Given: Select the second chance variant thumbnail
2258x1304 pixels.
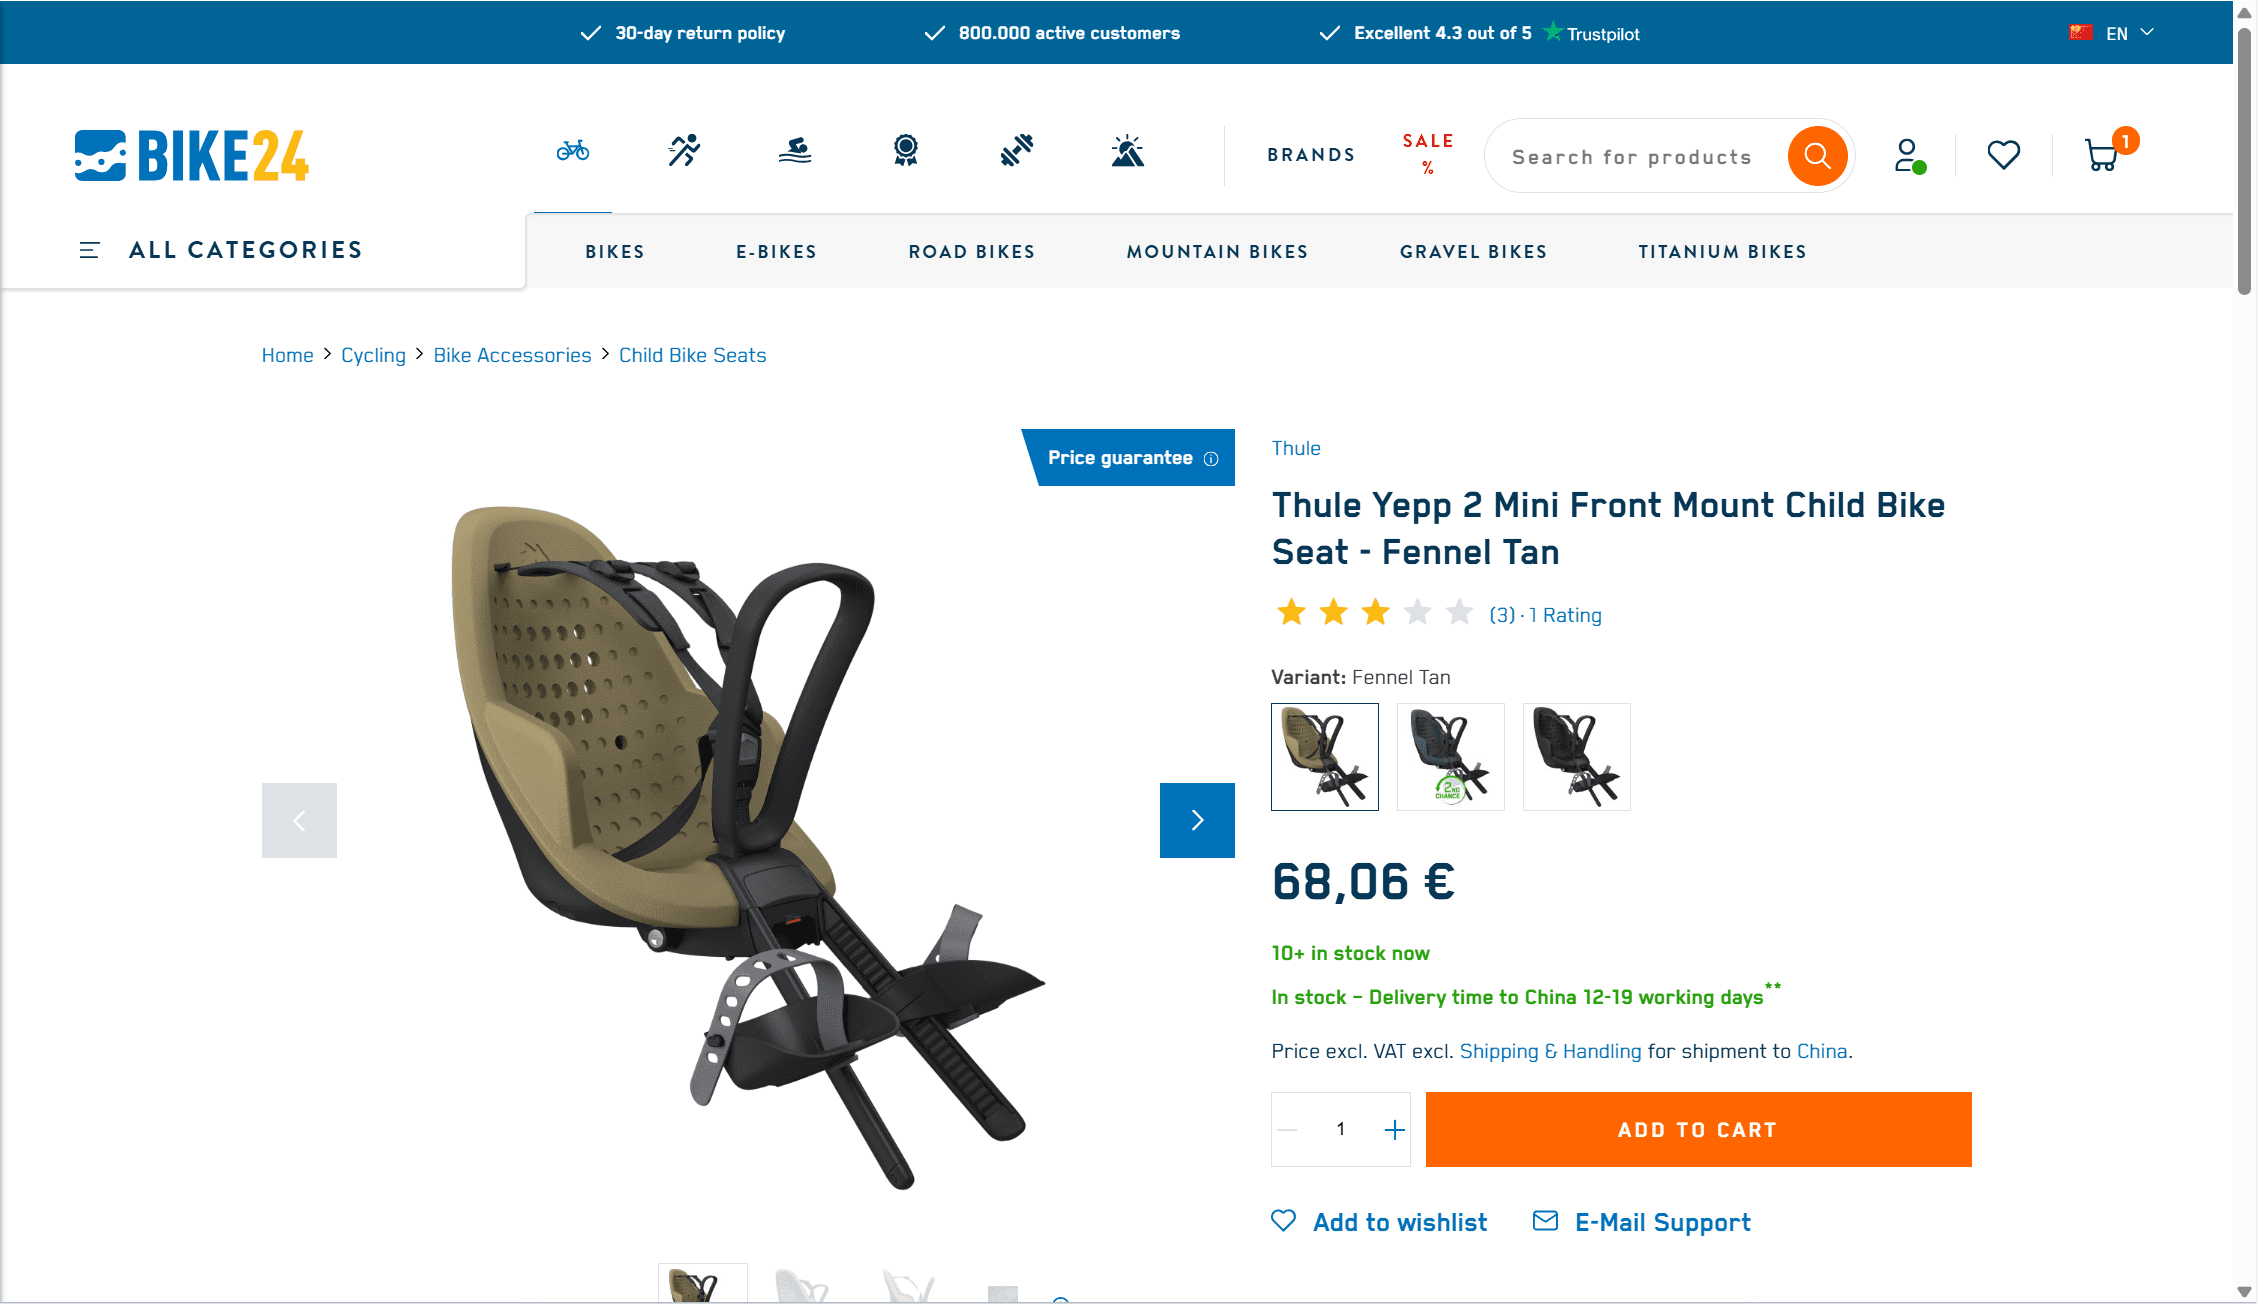Looking at the screenshot, I should [1450, 757].
